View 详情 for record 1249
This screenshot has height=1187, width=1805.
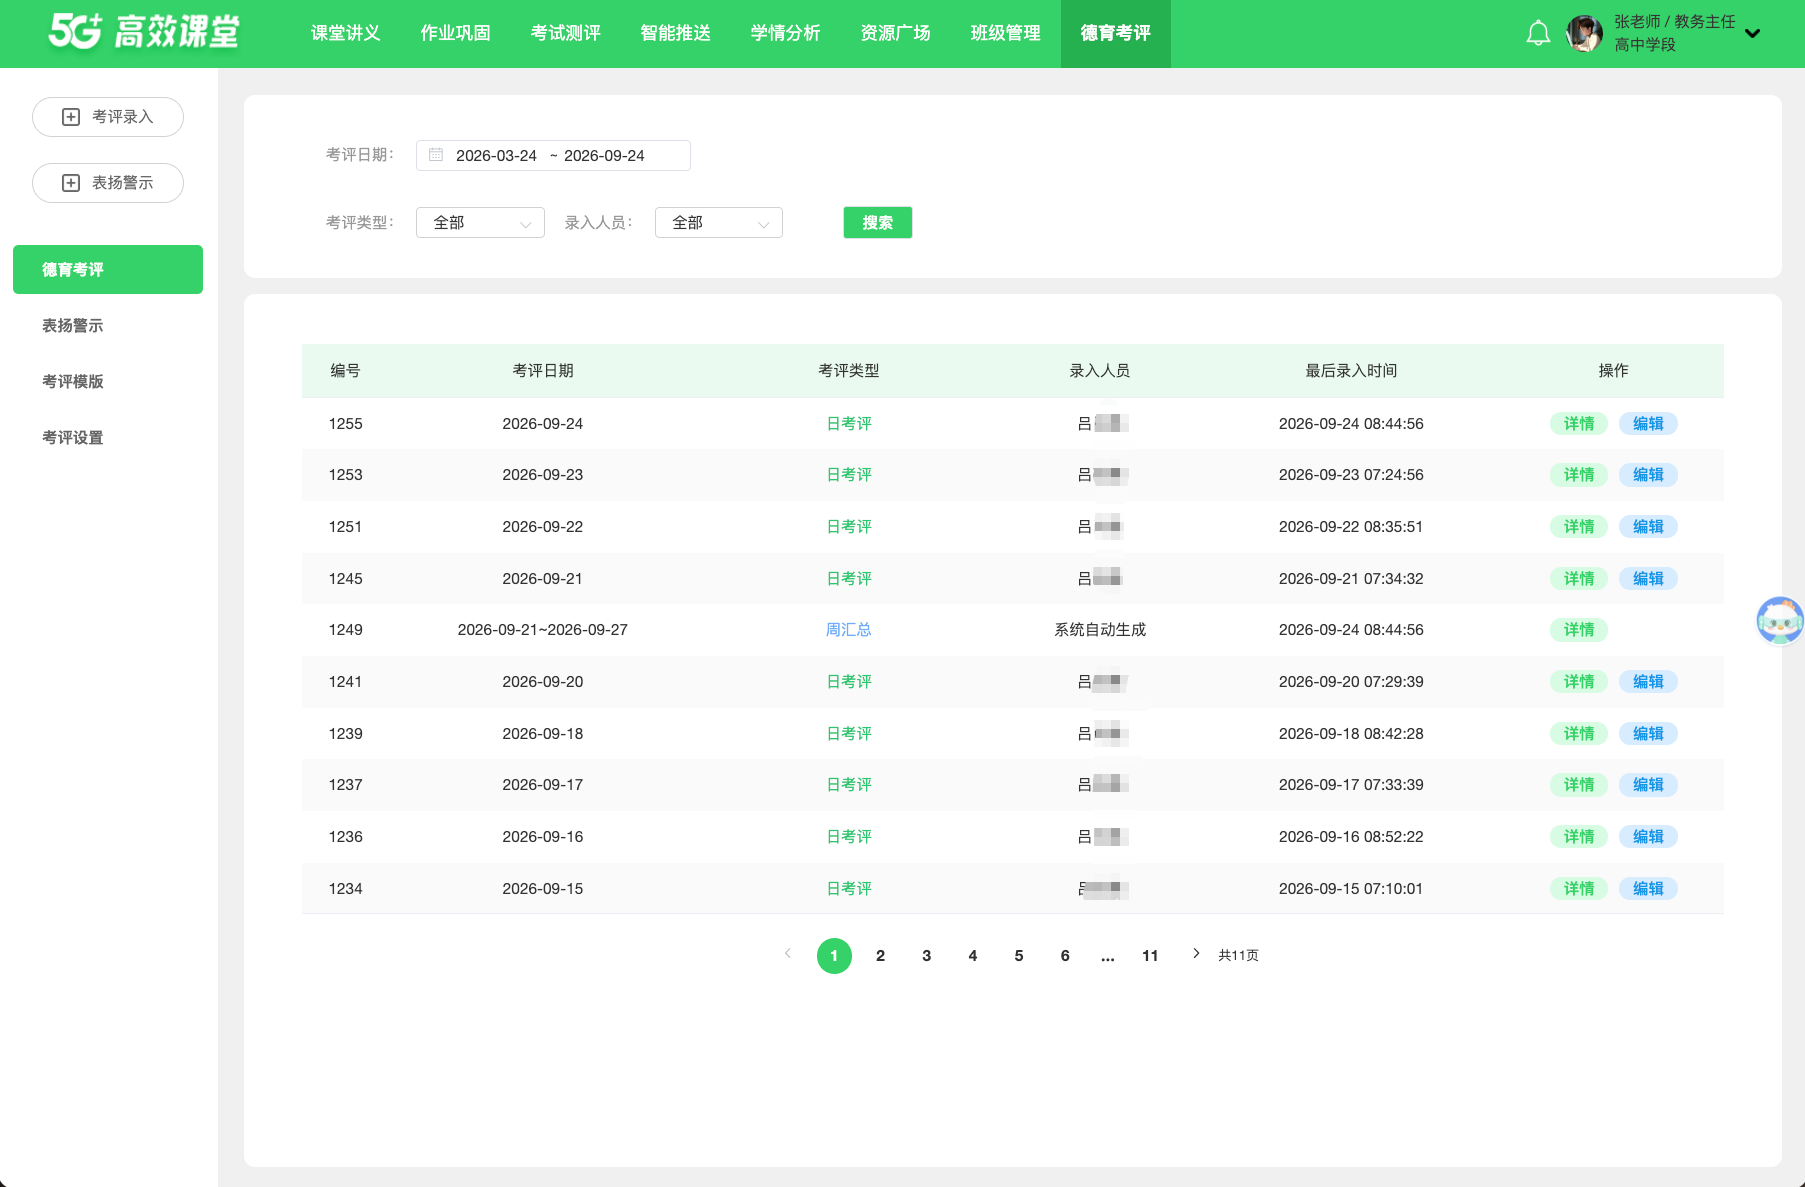point(1579,629)
